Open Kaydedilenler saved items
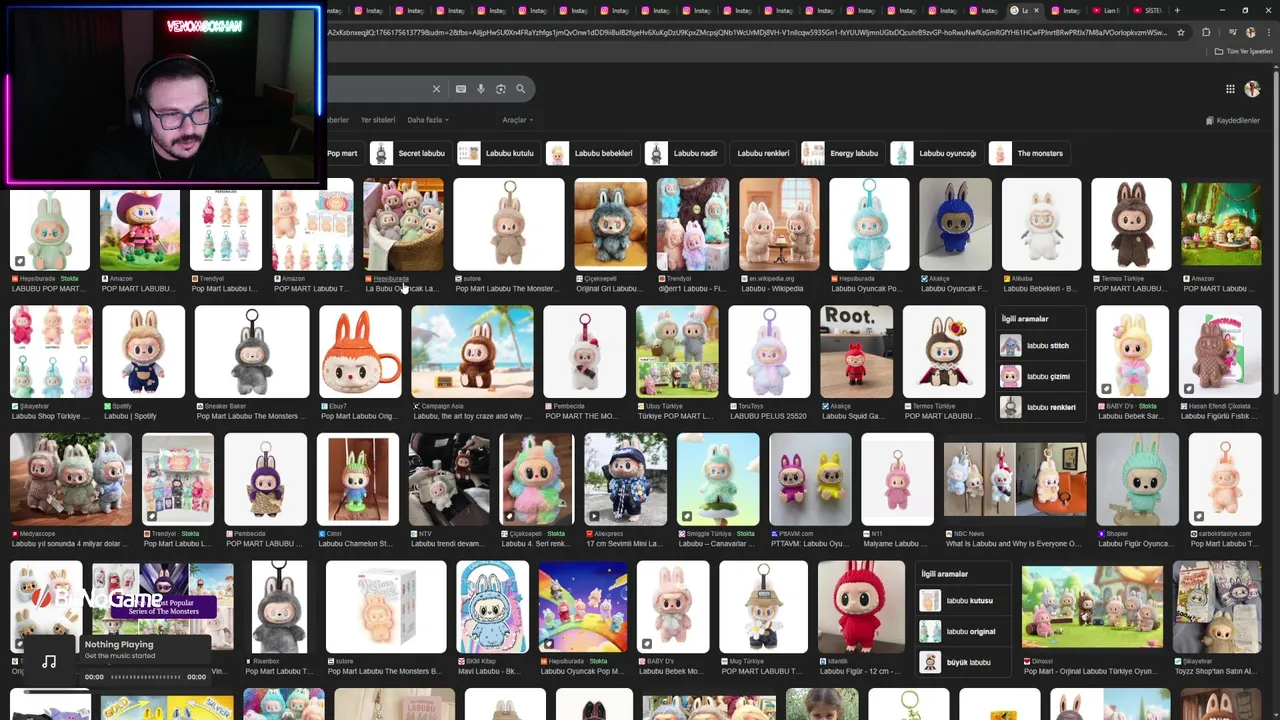Viewport: 1280px width, 720px height. 1232,120
